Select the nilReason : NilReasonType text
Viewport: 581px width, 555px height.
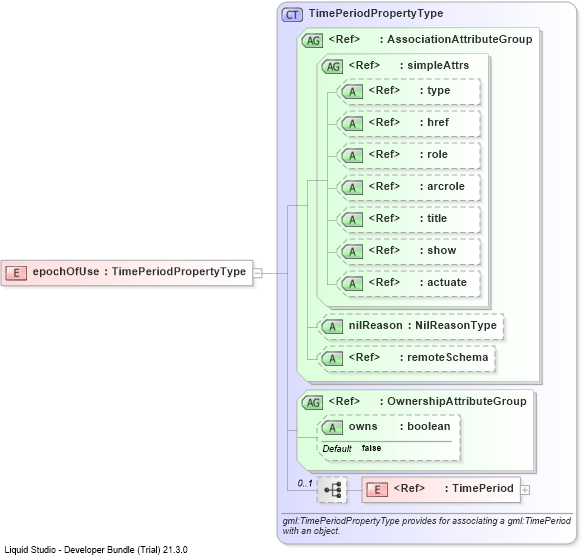click(x=422, y=325)
